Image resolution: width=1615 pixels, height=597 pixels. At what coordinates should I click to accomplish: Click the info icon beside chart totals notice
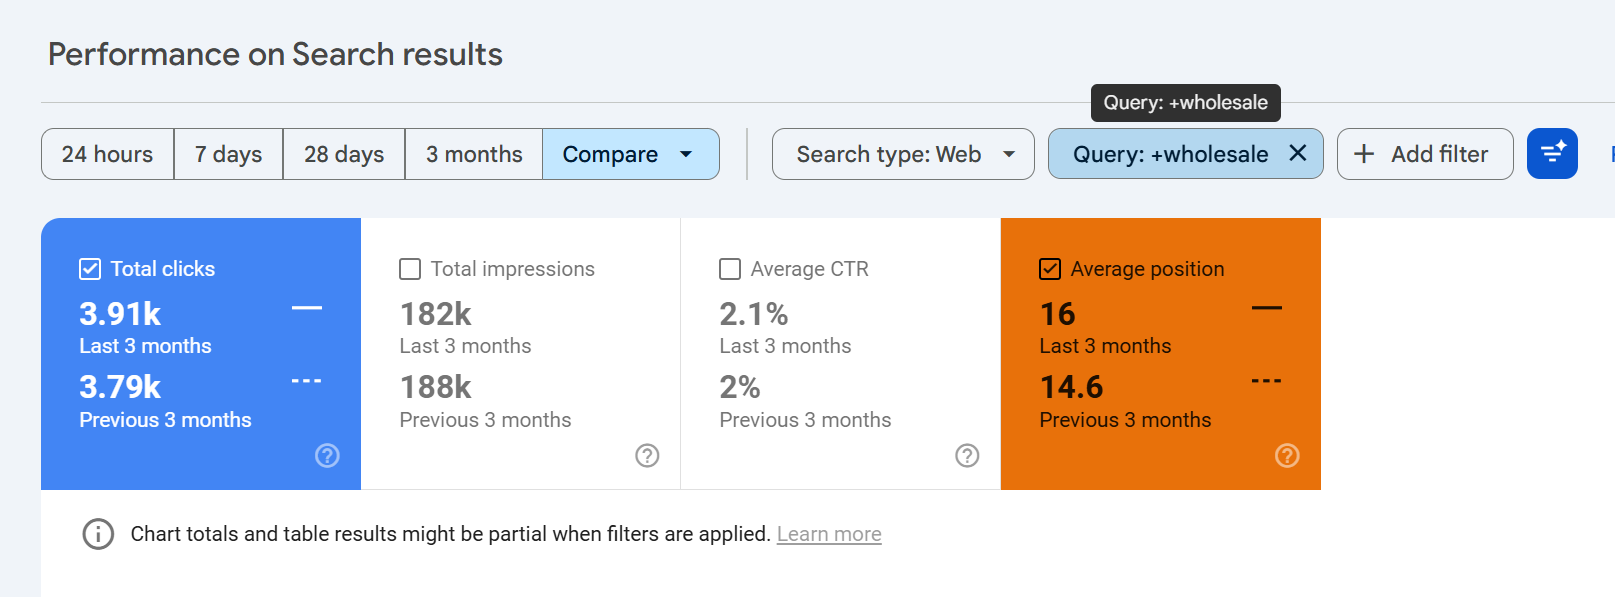coord(98,534)
